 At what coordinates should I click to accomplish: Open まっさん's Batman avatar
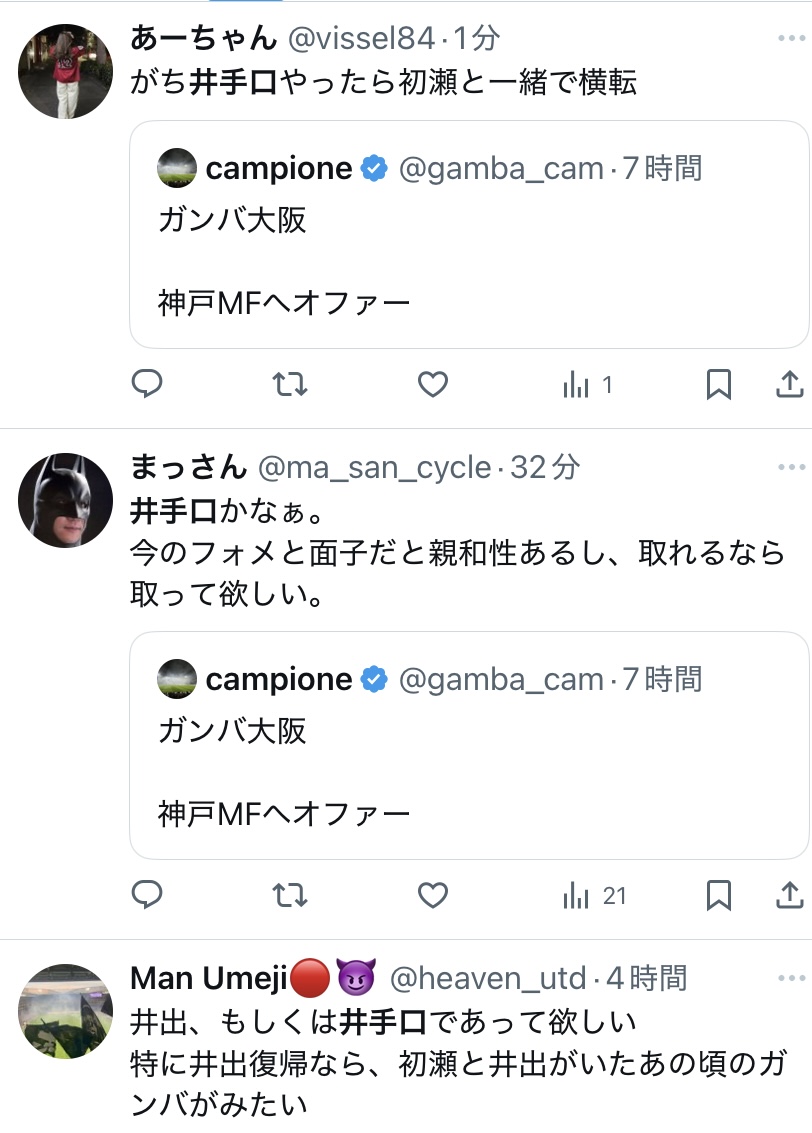(65, 500)
